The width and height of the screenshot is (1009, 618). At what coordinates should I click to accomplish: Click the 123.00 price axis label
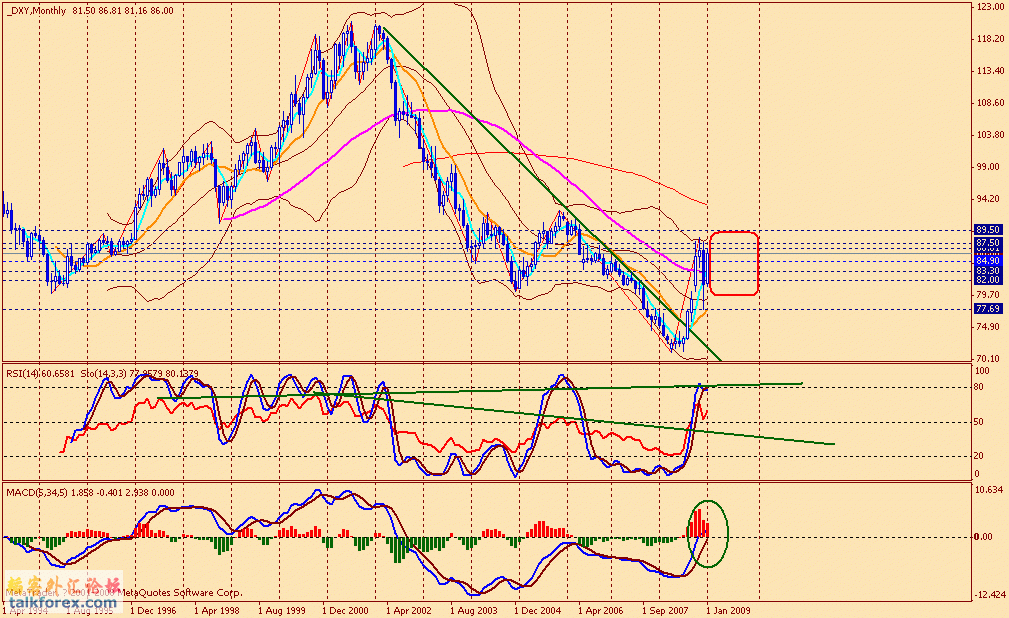(990, 6)
